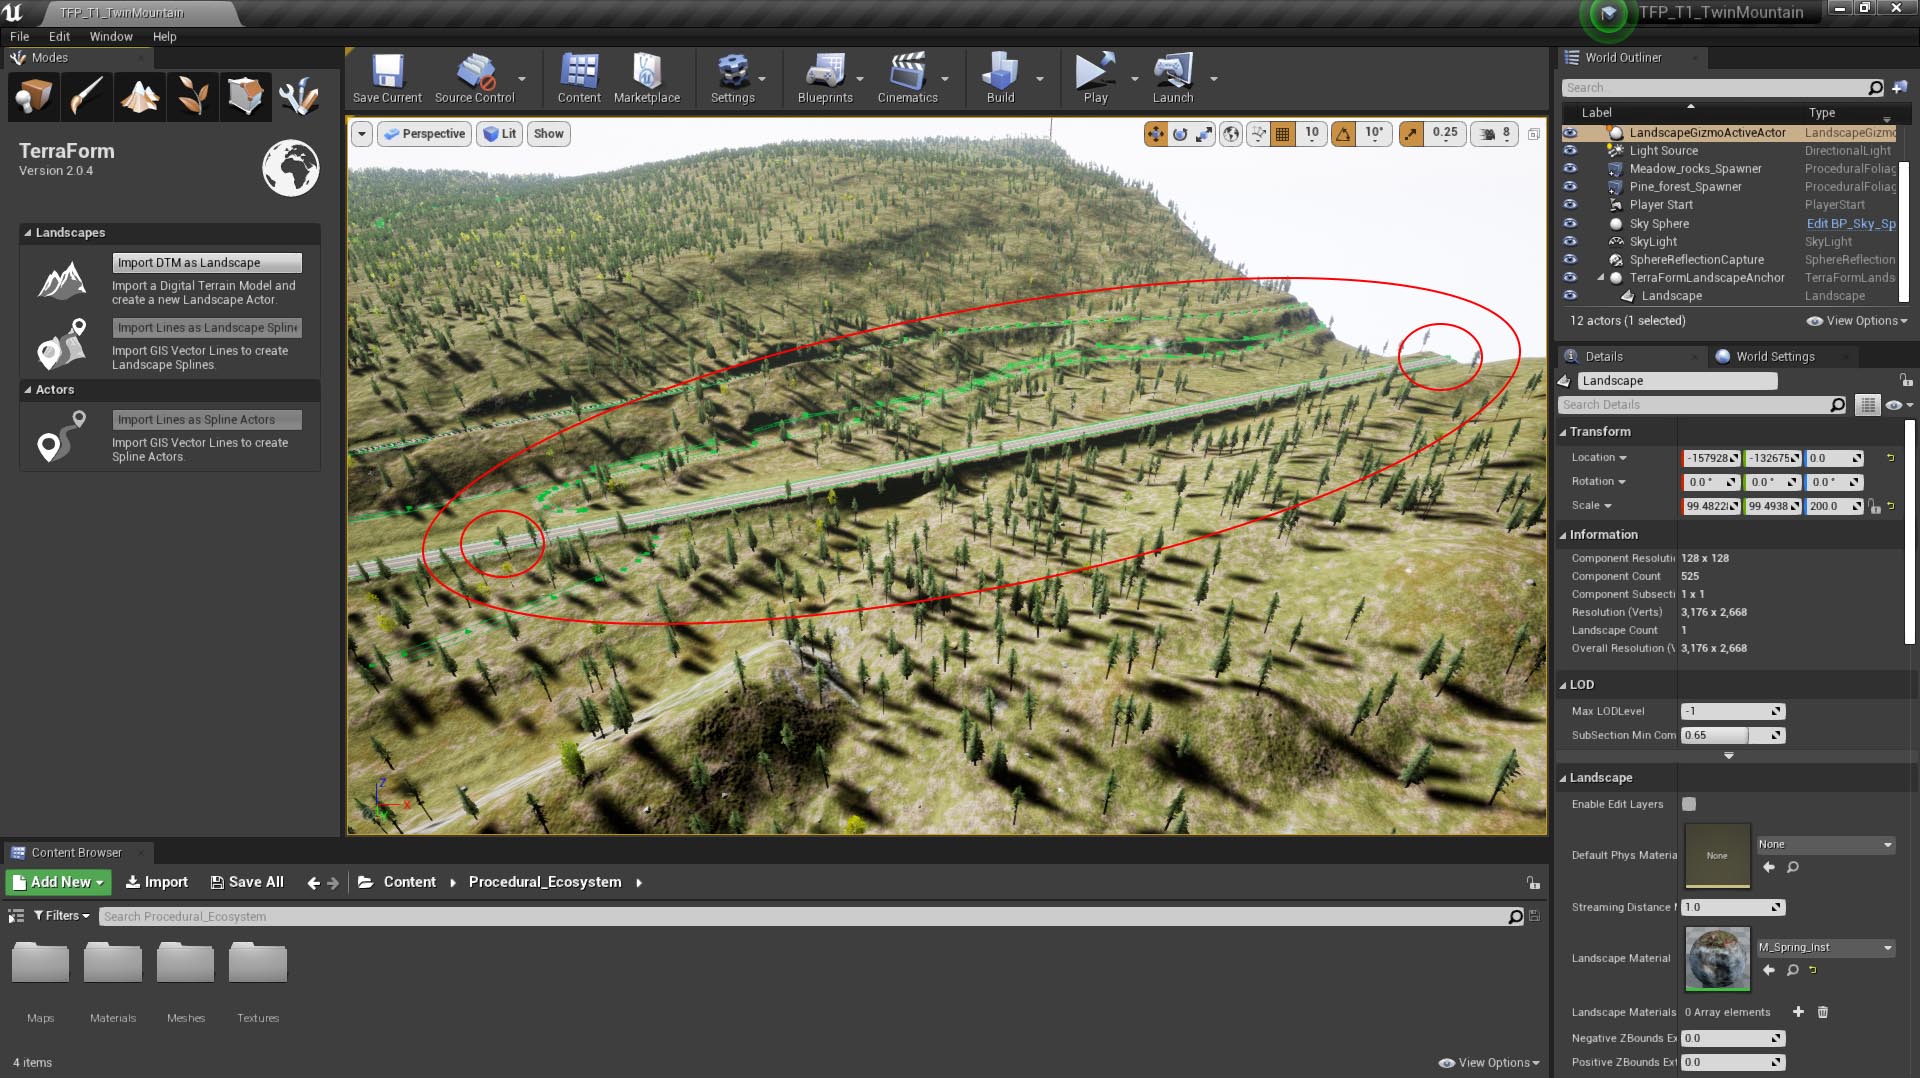Collapse the Landscapes section in TerraForm
This screenshot has height=1078, width=1920.
tap(28, 233)
